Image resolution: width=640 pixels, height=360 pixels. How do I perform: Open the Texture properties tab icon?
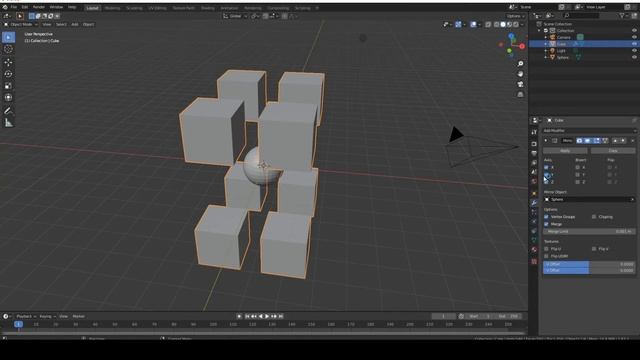534,262
